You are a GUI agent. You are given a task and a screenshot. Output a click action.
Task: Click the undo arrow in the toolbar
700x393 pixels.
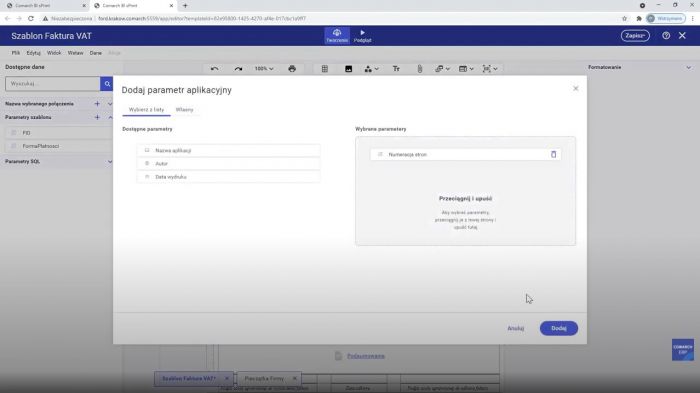click(214, 69)
